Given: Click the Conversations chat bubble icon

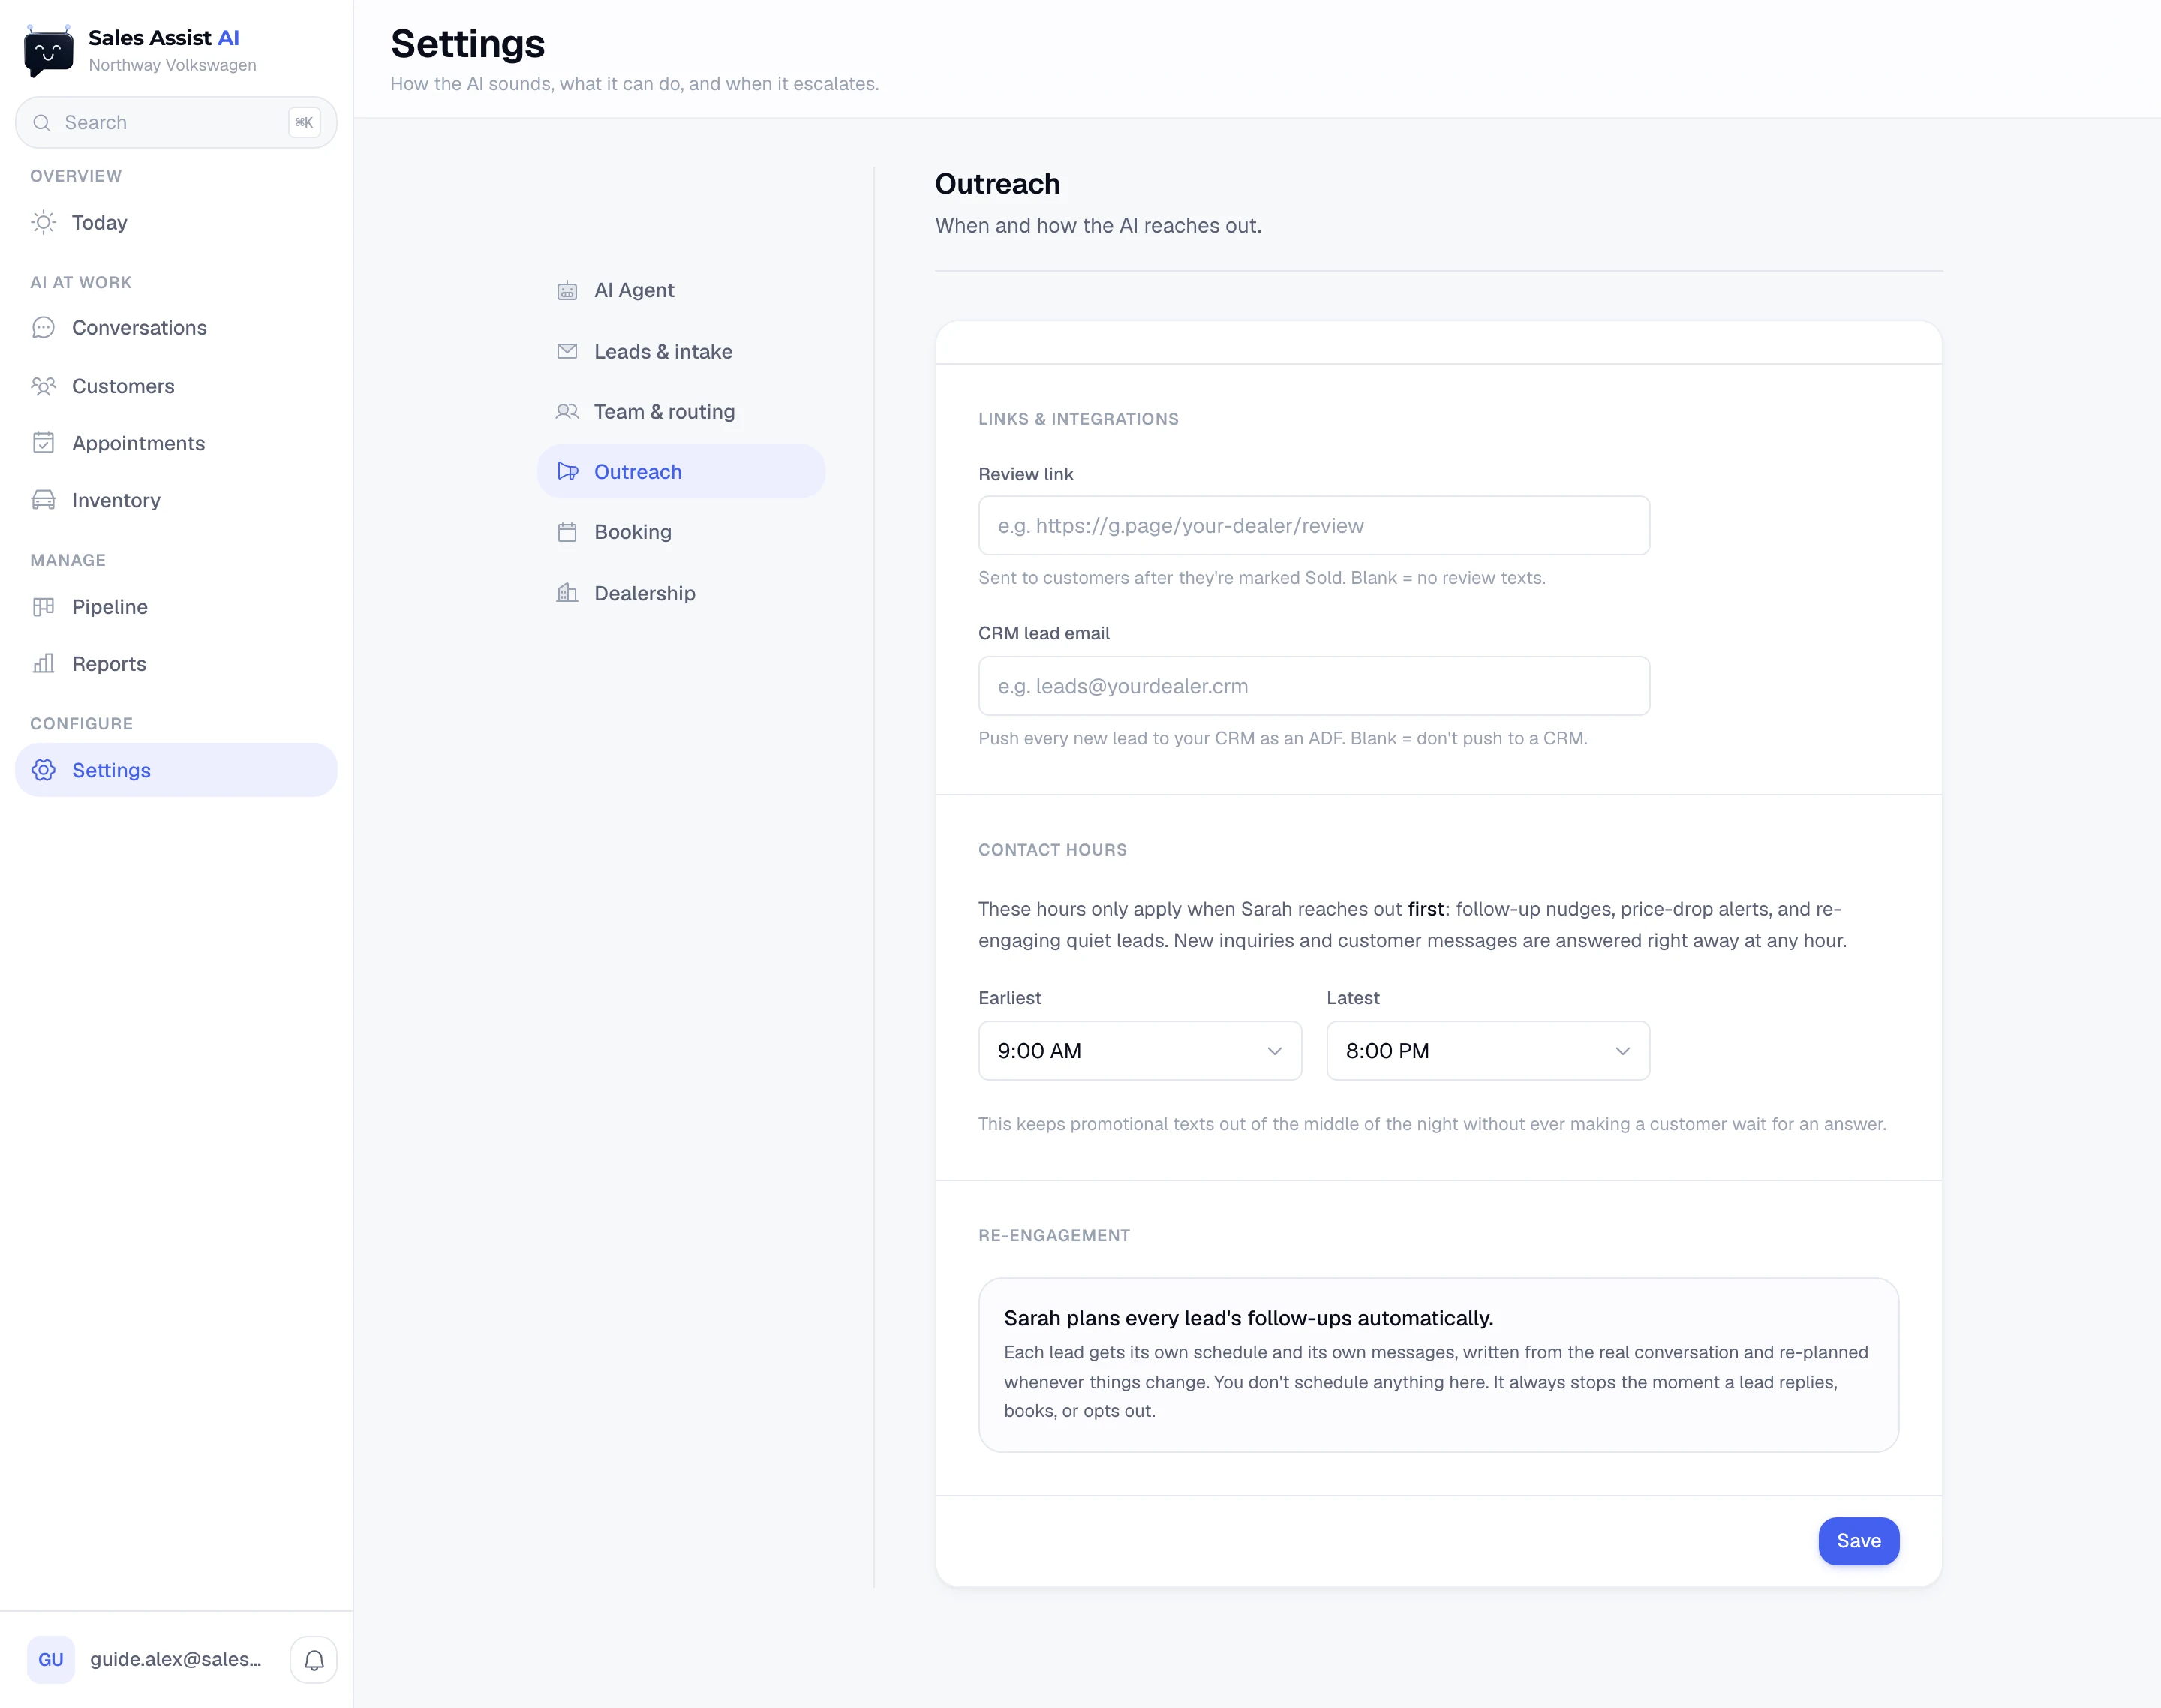Looking at the screenshot, I should pyautogui.click(x=43, y=328).
